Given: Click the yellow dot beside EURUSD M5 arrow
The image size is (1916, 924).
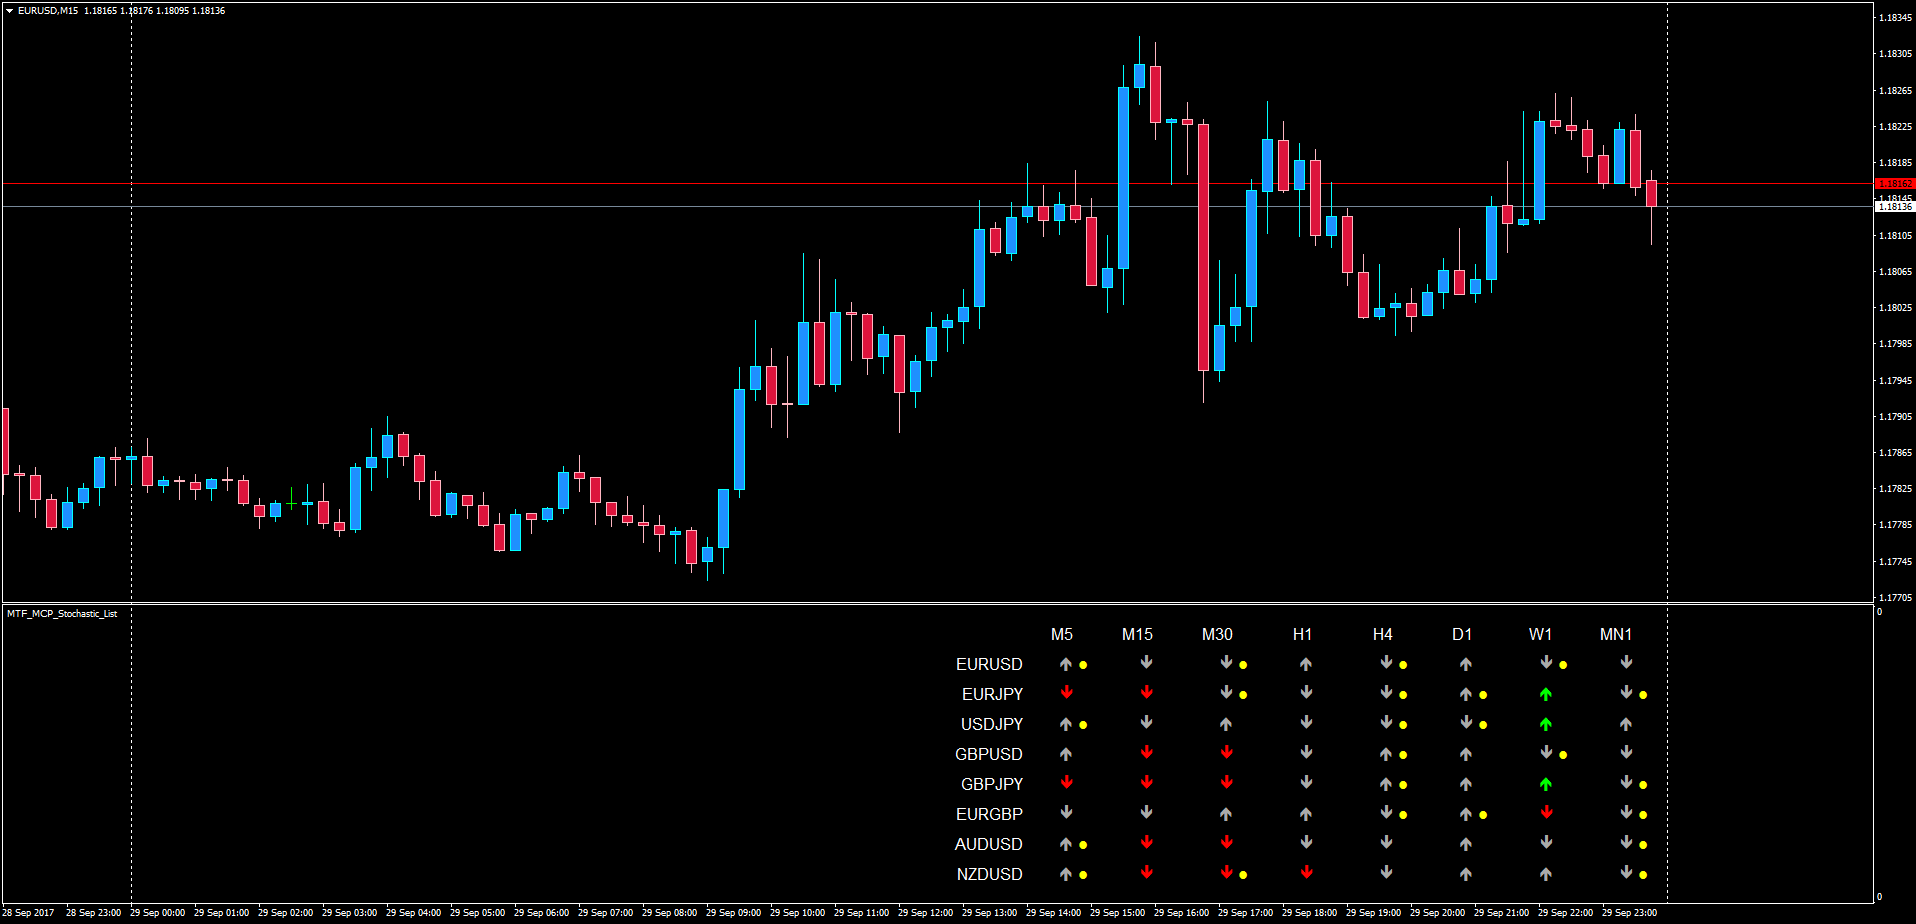Looking at the screenshot, I should 1083,665.
